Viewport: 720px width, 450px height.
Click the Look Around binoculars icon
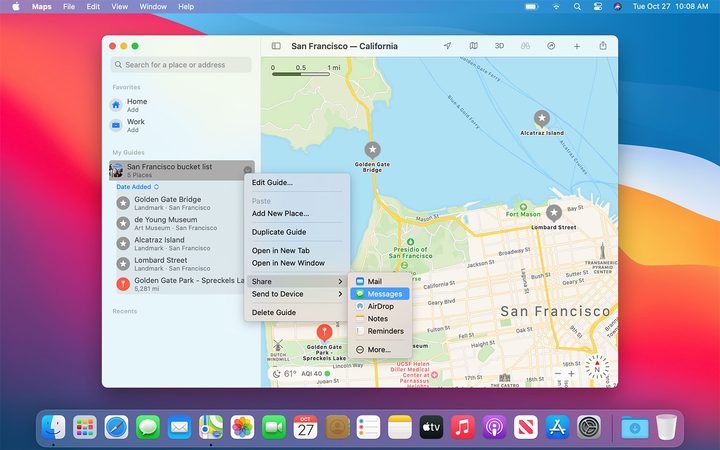click(525, 46)
